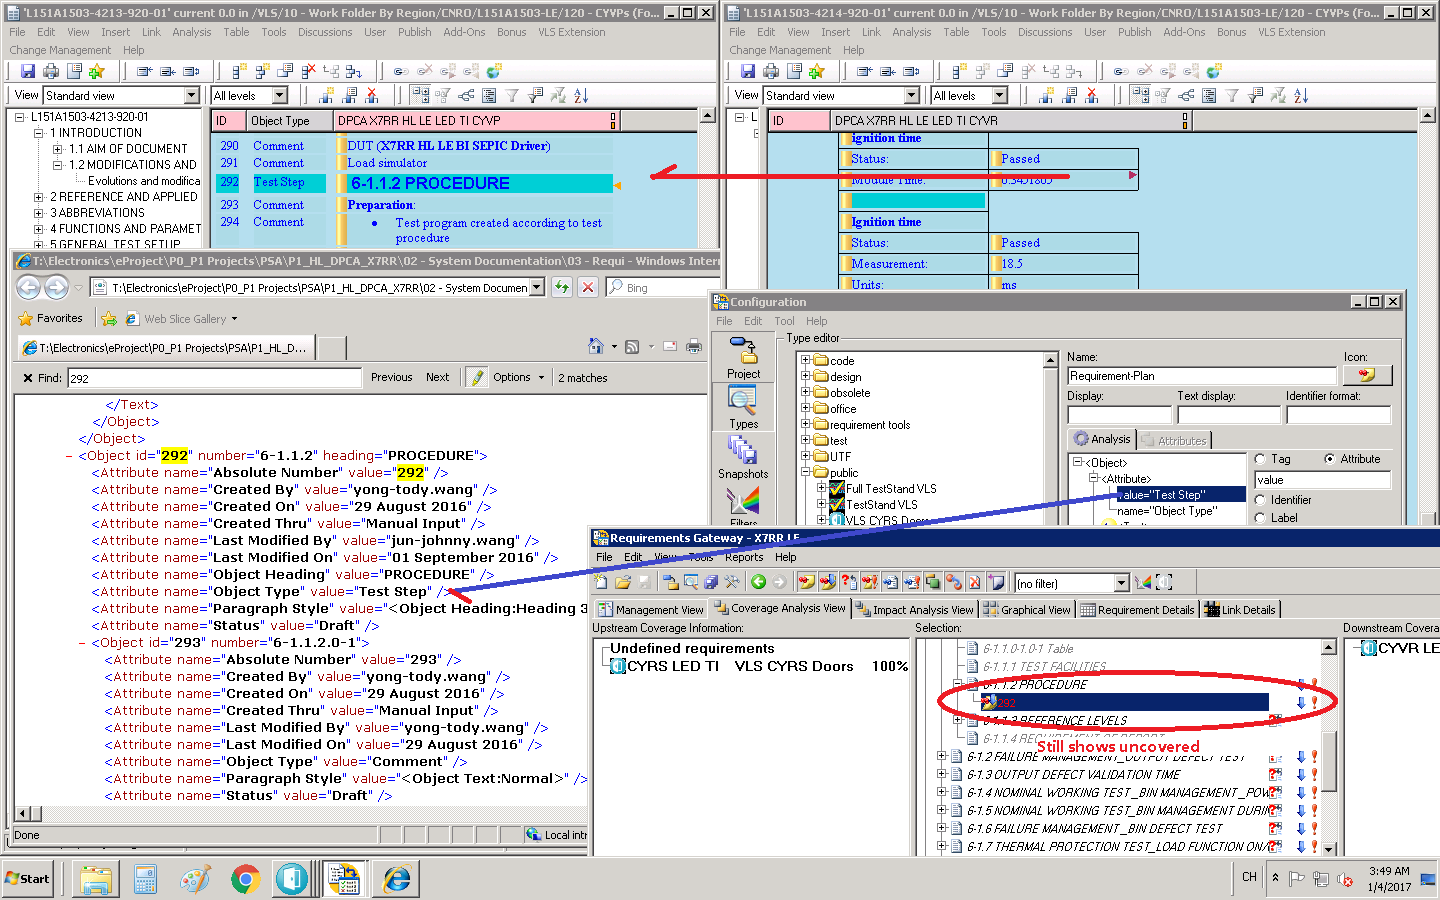Click the Windows Start button
Screen dimensions: 1440x900
28,879
